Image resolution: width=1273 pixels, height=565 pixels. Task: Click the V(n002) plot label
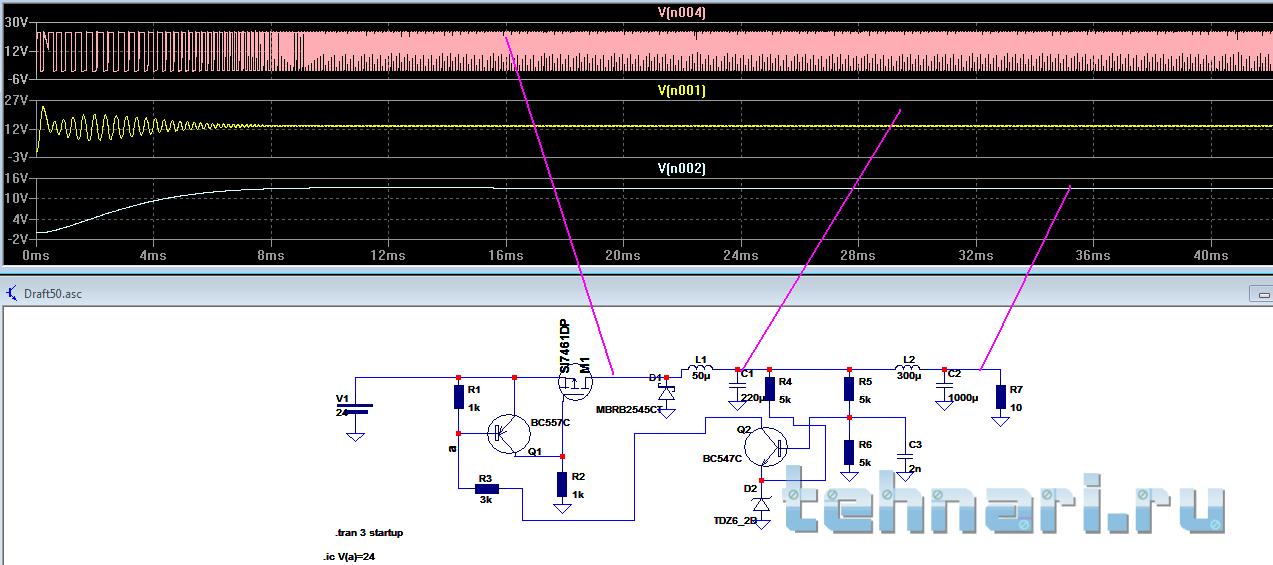(681, 169)
